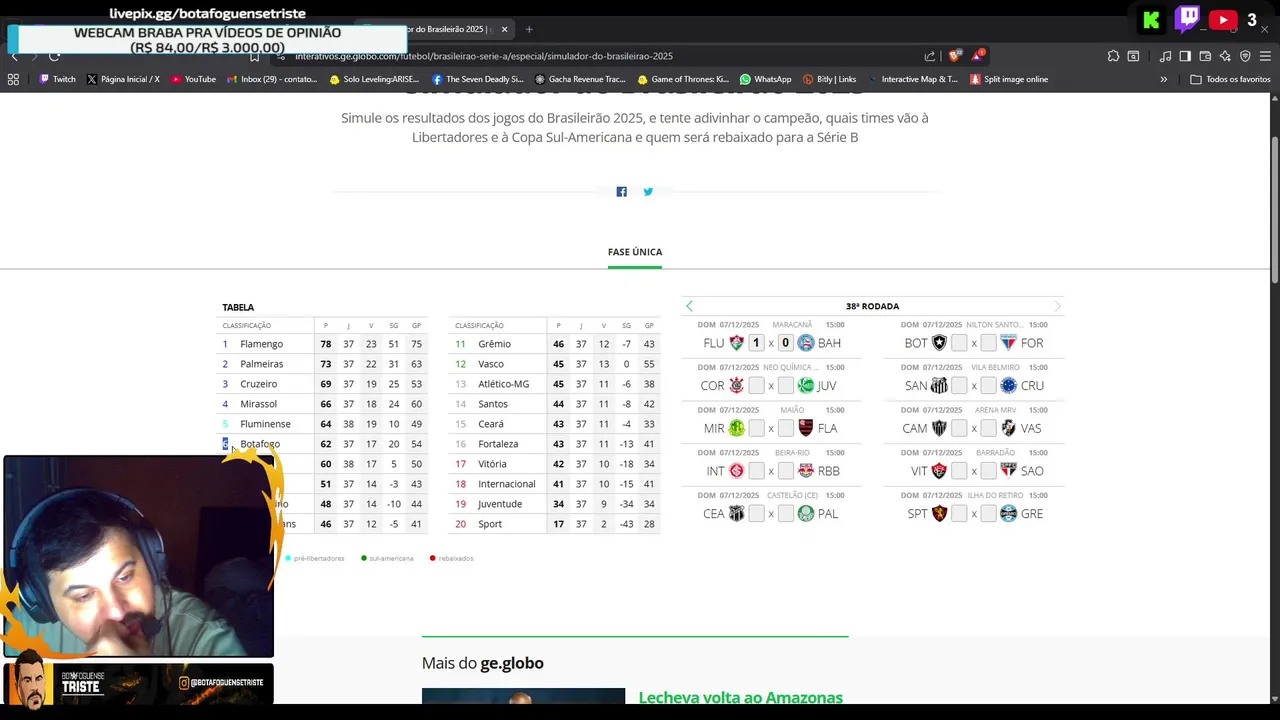Click Flamengo in the classification table
The width and height of the screenshot is (1280, 720).
pyautogui.click(x=262, y=344)
